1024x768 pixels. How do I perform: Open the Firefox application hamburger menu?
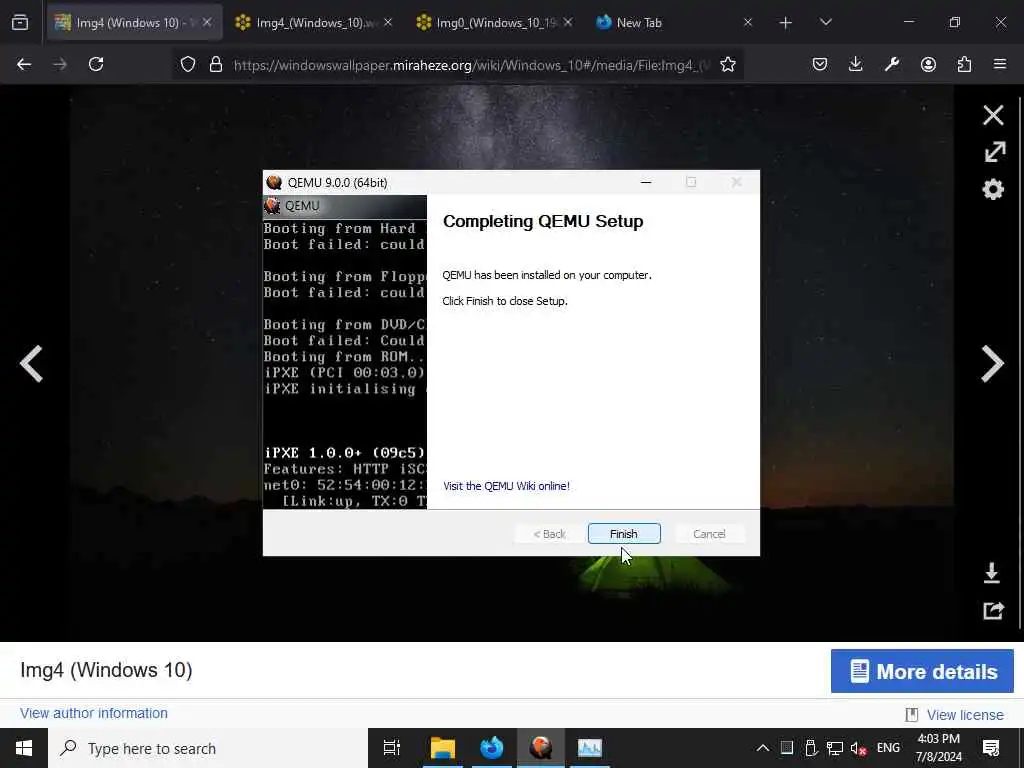click(1000, 64)
